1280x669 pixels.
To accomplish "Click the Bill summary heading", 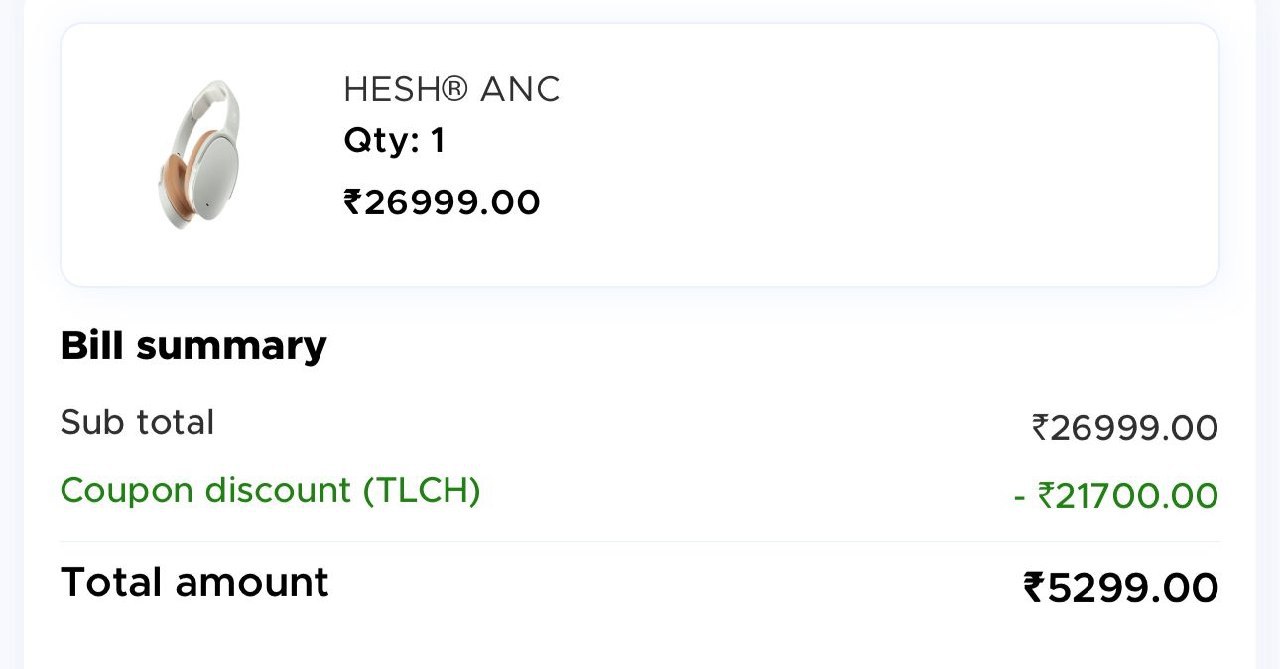I will (x=193, y=346).
